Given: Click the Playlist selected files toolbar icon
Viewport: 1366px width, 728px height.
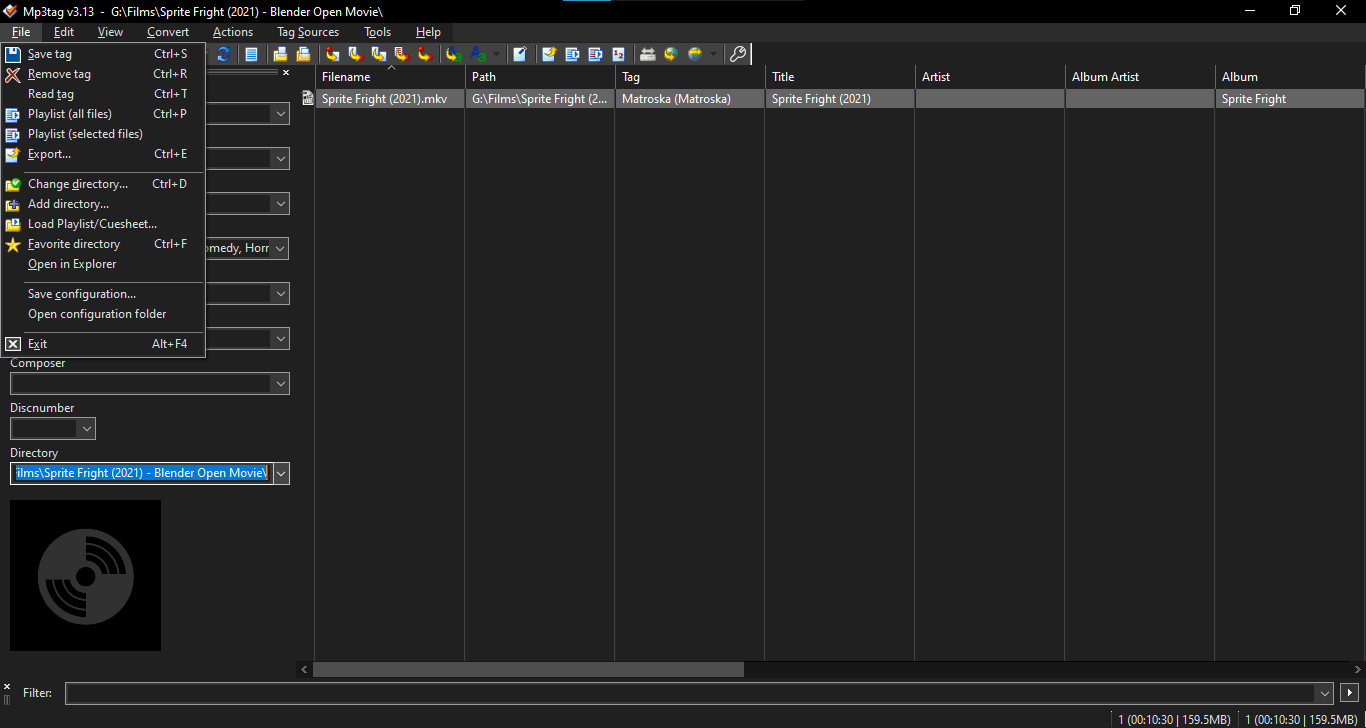Looking at the screenshot, I should tap(595, 54).
